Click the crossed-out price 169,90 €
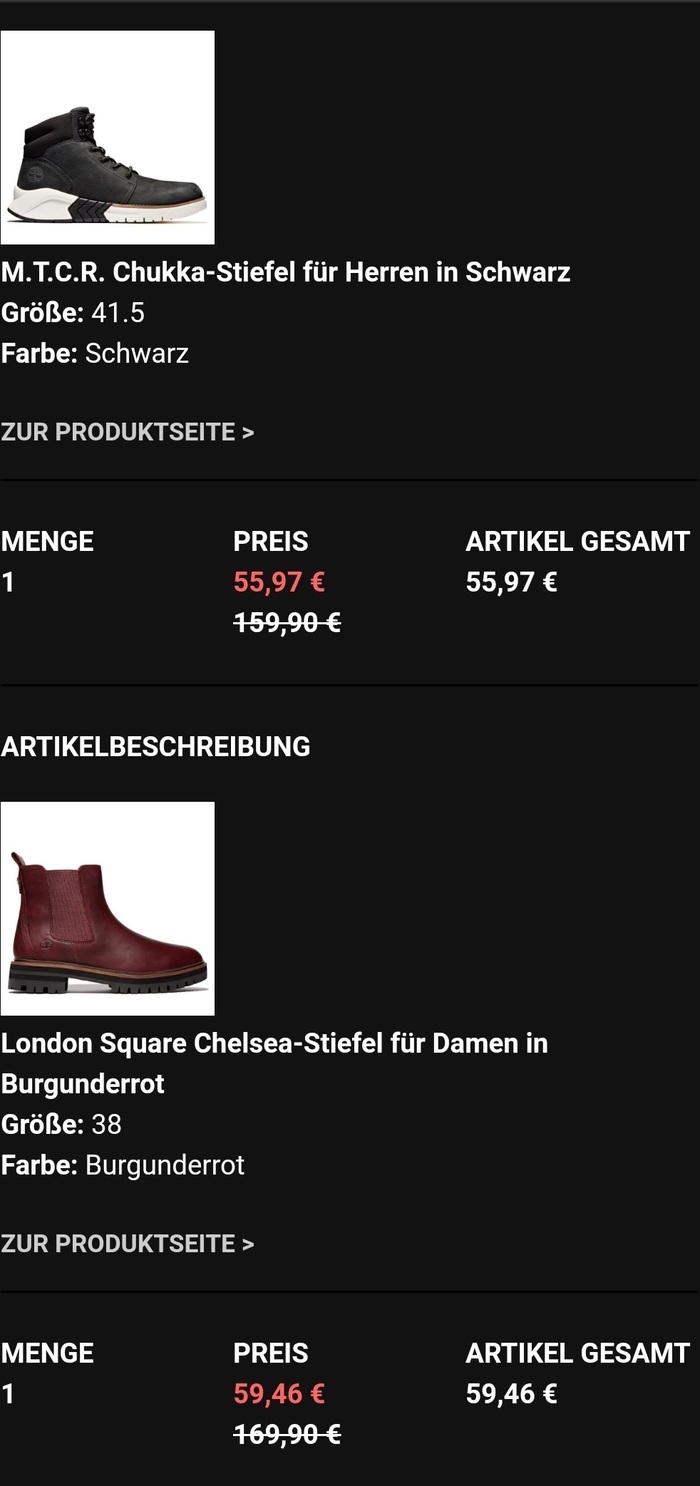700x1486 pixels. [x=287, y=1435]
